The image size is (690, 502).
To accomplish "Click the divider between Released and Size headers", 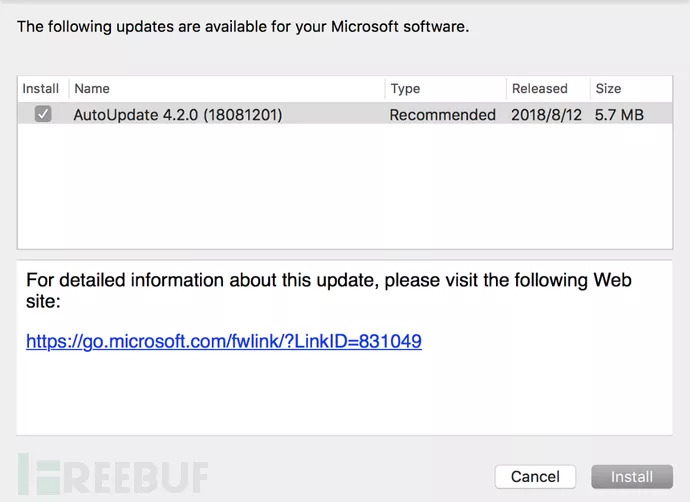I will click(590, 89).
